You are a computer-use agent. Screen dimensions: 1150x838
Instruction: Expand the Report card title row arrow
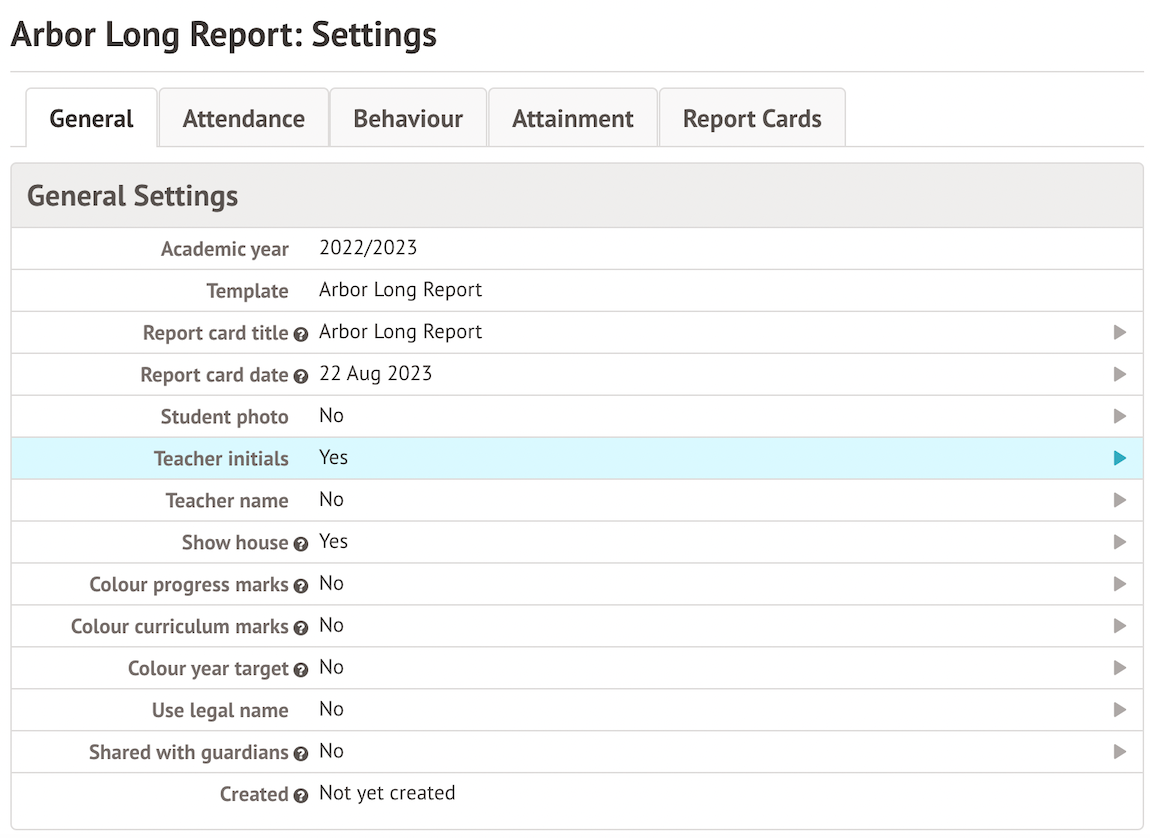point(1120,332)
